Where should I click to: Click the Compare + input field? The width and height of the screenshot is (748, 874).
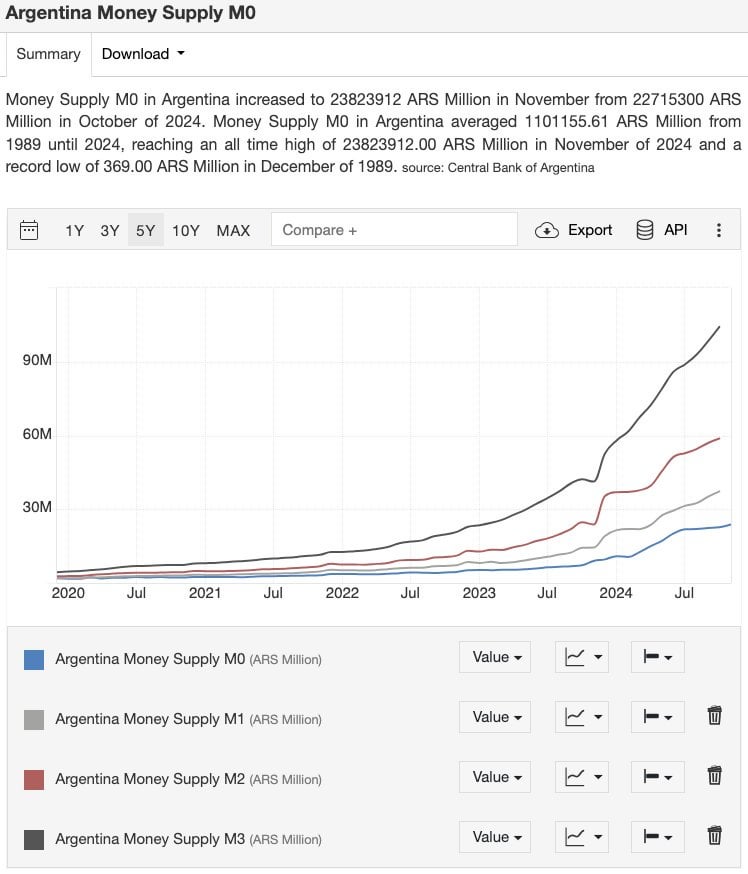[x=394, y=229]
